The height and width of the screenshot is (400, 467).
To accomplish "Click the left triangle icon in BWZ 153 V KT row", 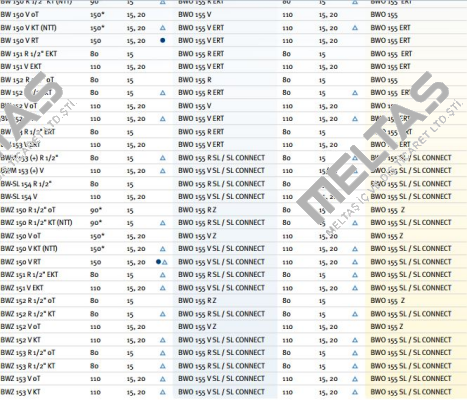I will [162, 392].
